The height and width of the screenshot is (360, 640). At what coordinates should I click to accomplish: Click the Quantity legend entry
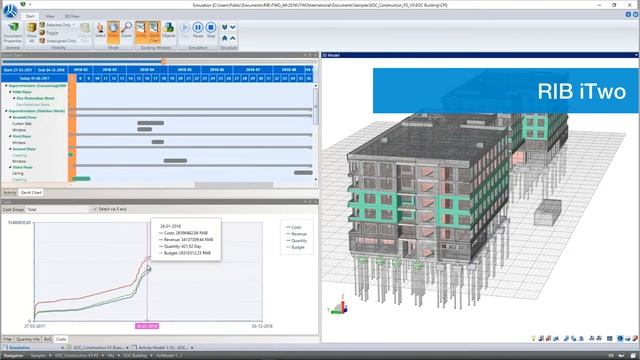296,241
